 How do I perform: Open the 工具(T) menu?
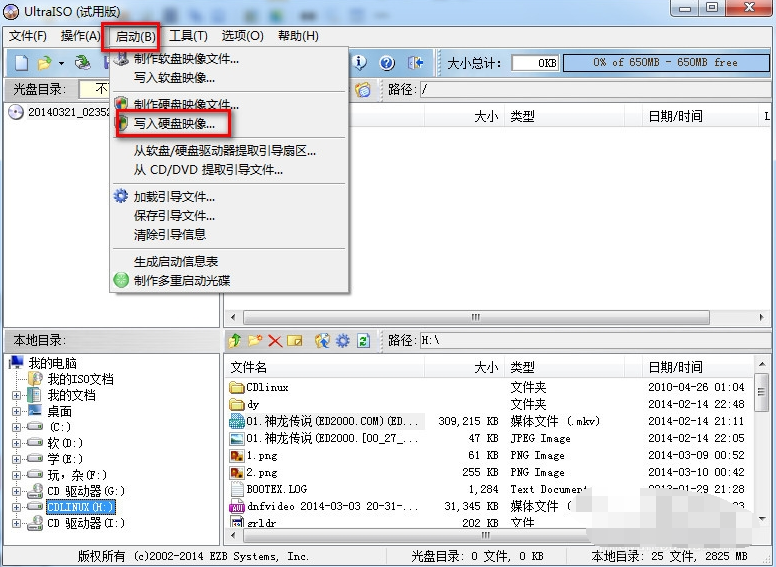tap(188, 36)
